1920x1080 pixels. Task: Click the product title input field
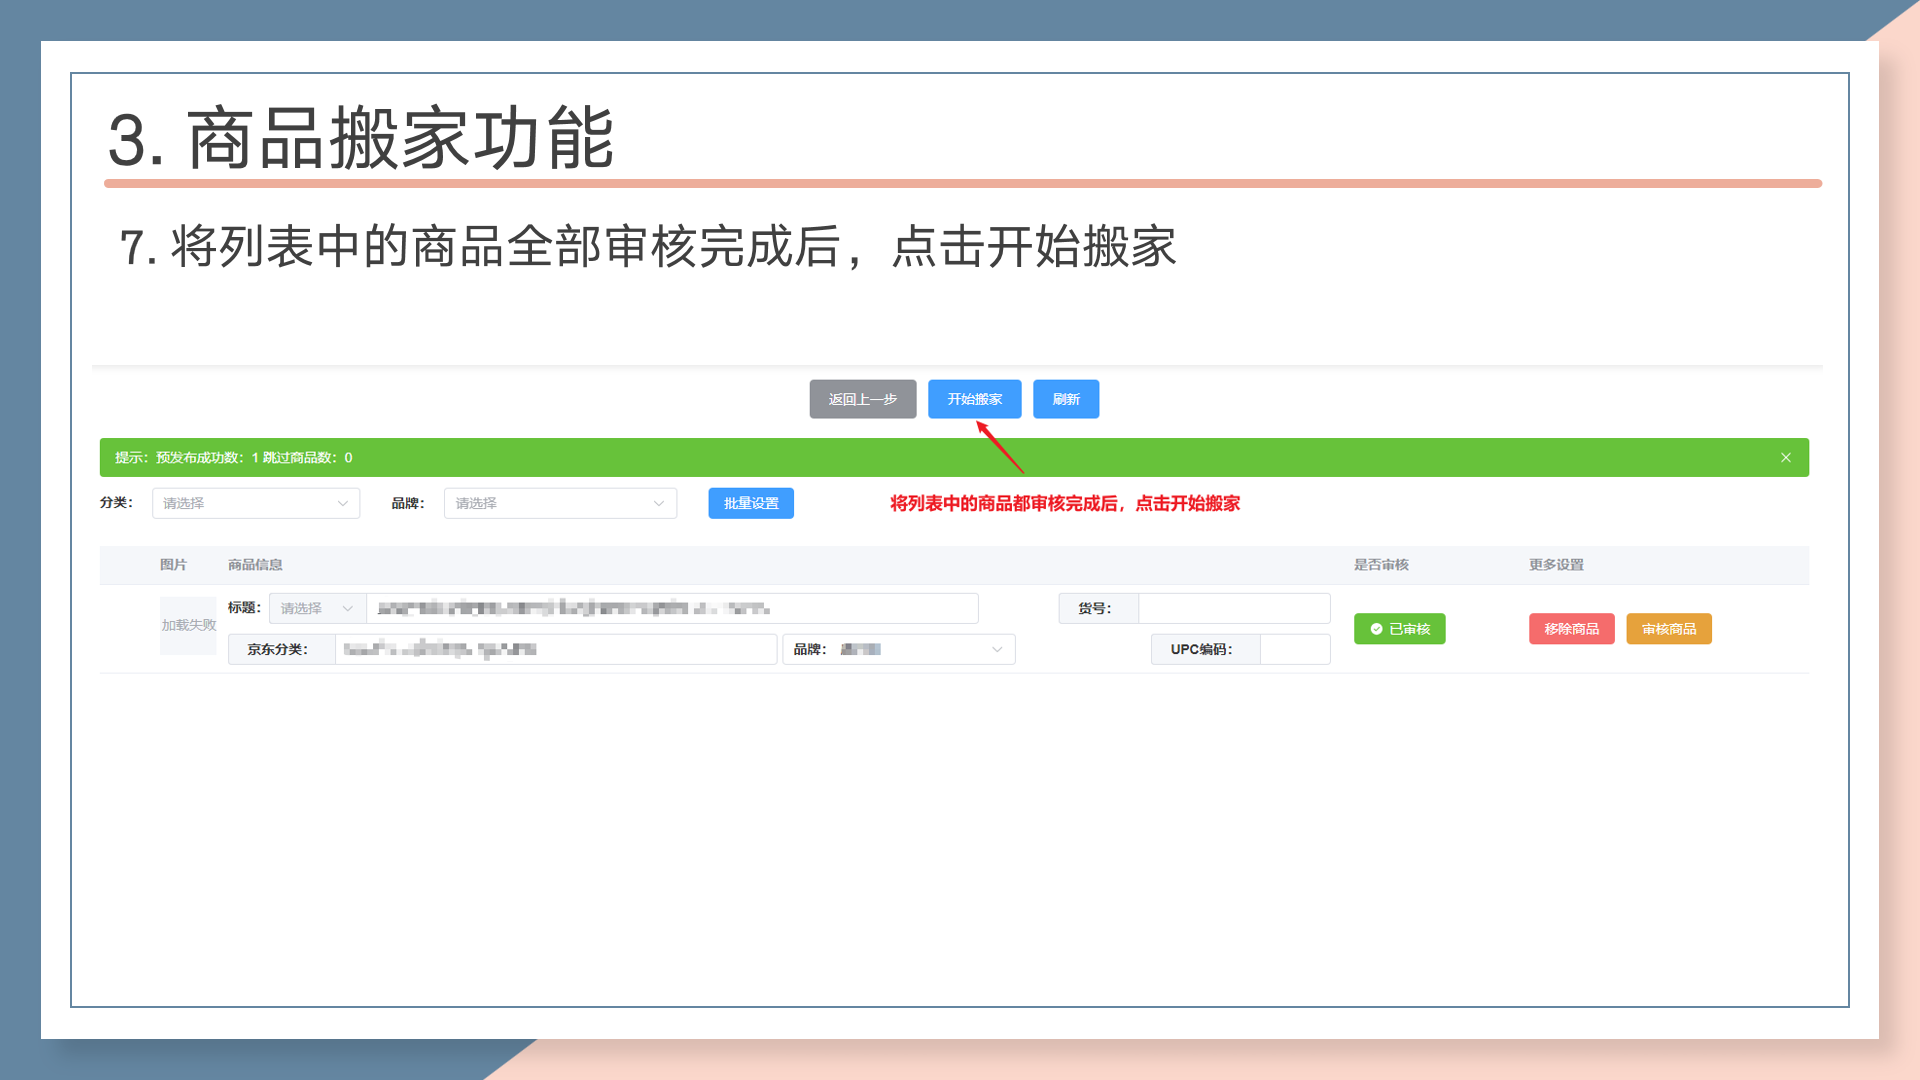671,608
